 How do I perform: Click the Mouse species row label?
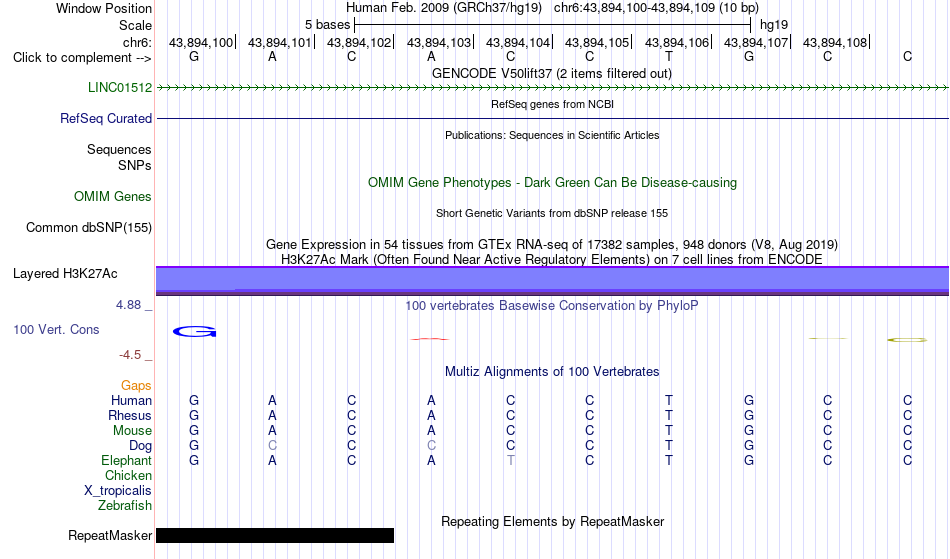tap(132, 431)
